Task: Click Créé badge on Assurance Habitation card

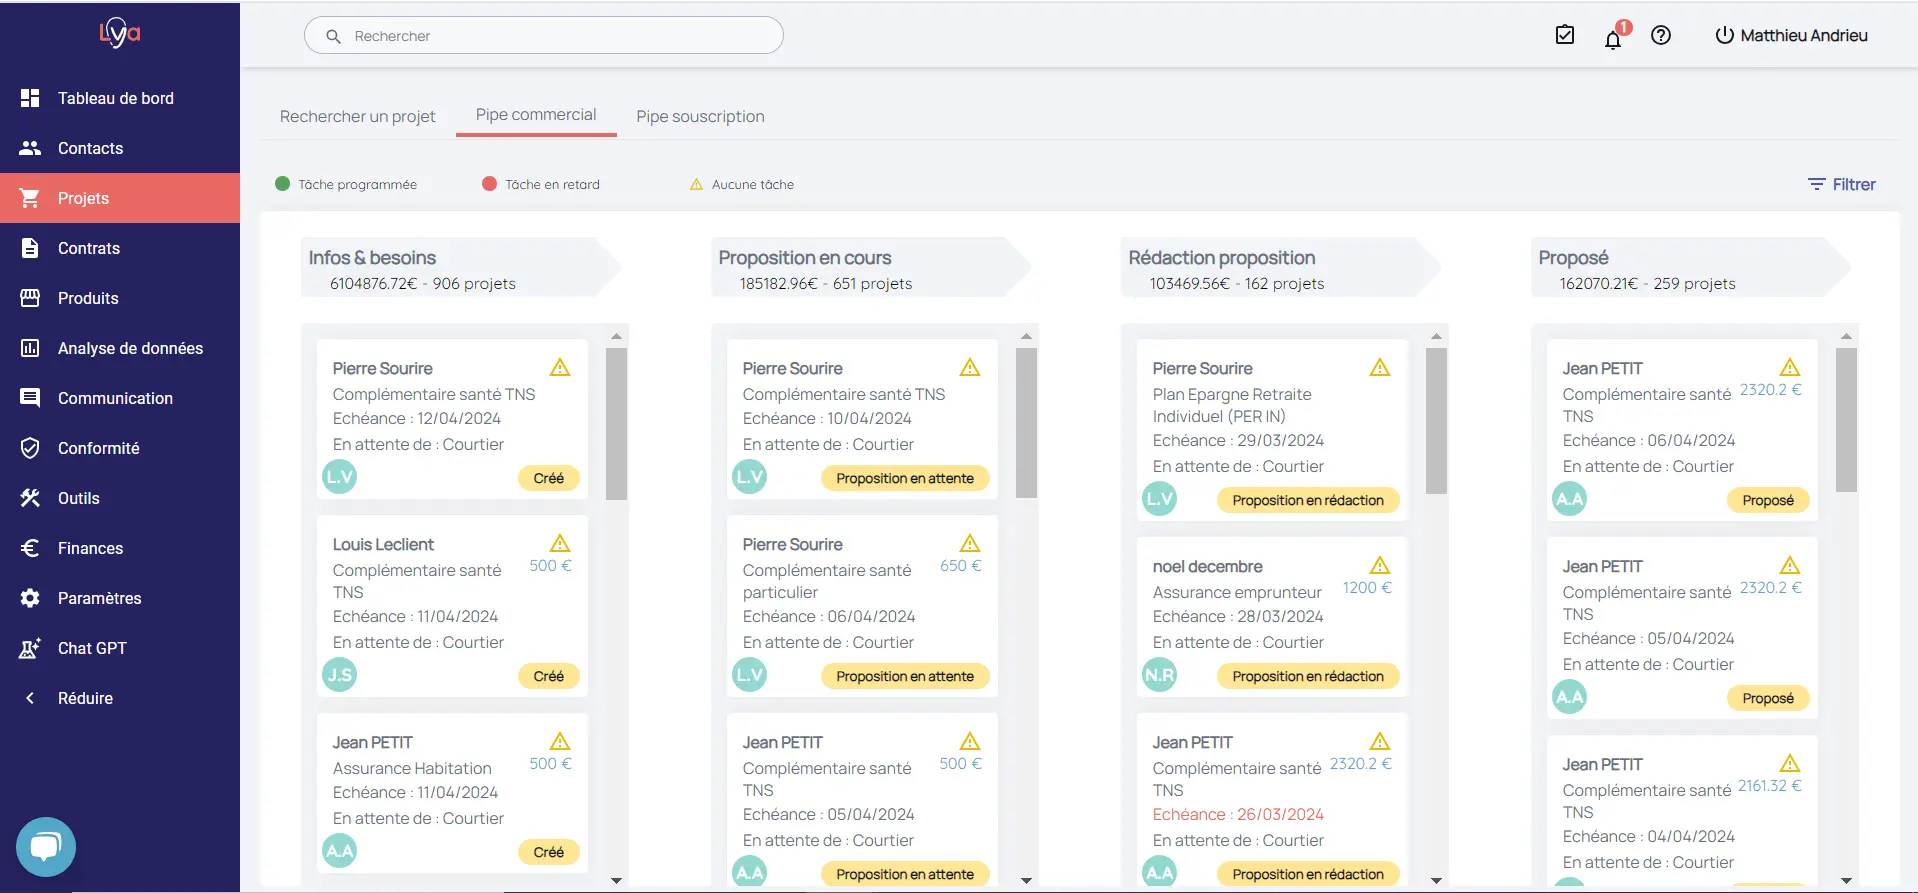Action: pyautogui.click(x=549, y=852)
